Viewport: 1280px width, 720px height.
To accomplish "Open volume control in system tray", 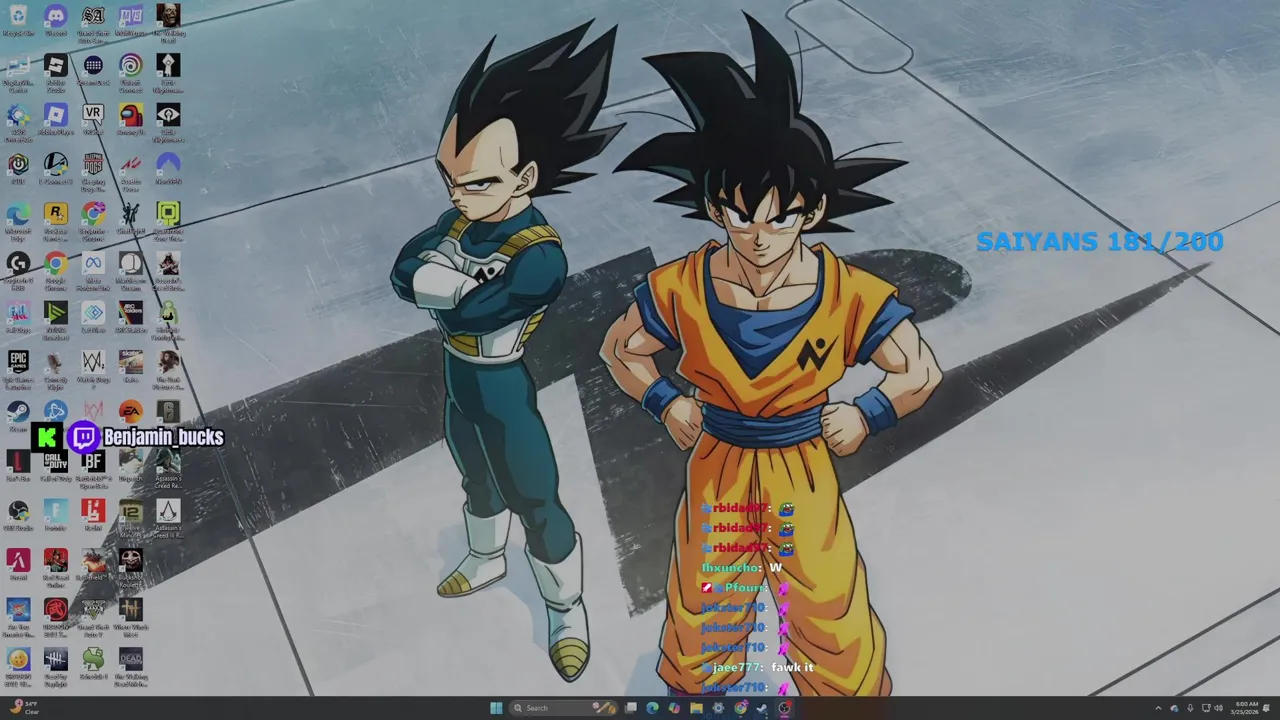I will tap(1218, 708).
